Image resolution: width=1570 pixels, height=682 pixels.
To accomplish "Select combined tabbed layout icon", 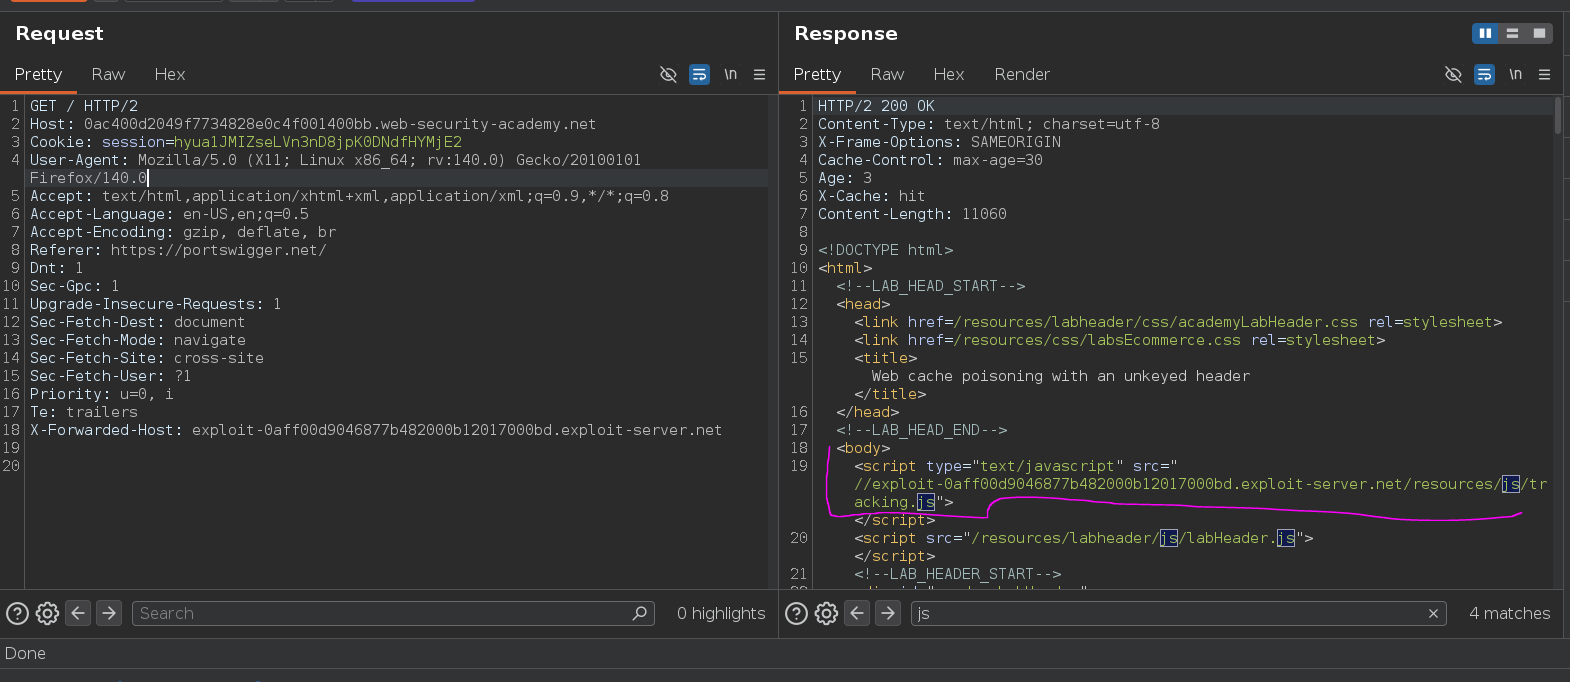I will pyautogui.click(x=1539, y=33).
